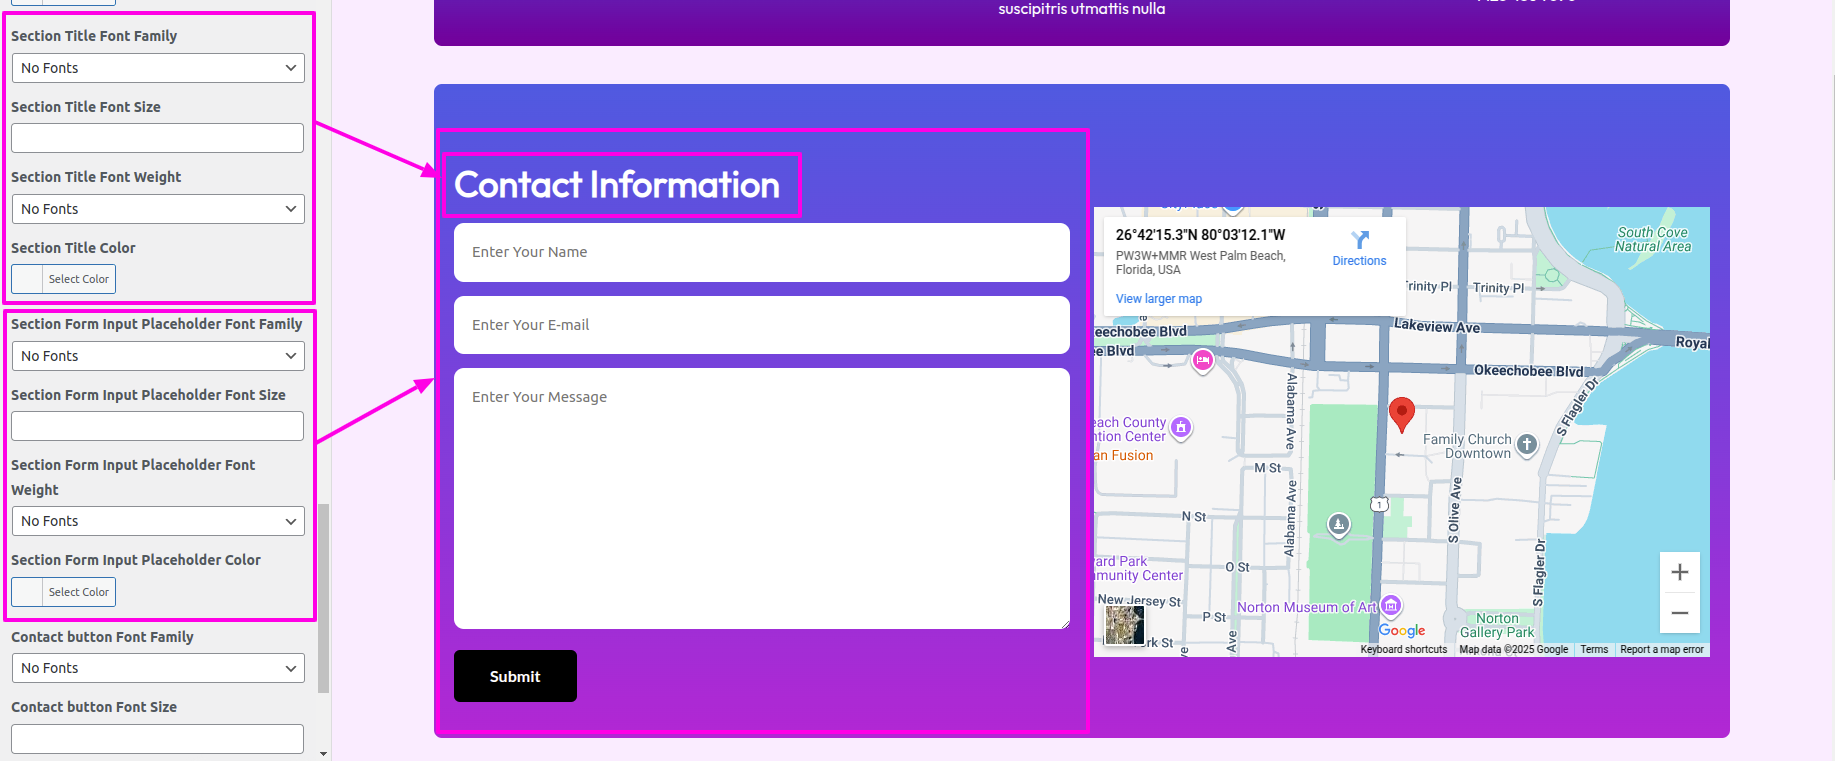Focus the Enter Your Message textarea

coord(761,498)
